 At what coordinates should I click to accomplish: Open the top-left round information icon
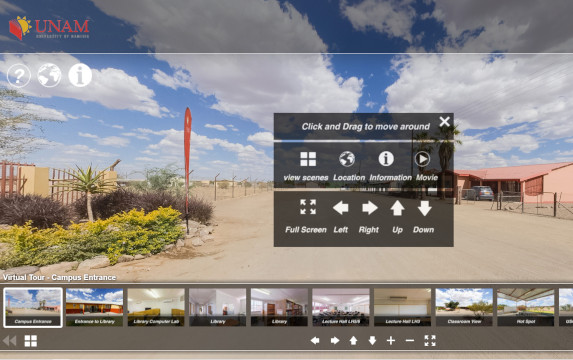[80, 75]
